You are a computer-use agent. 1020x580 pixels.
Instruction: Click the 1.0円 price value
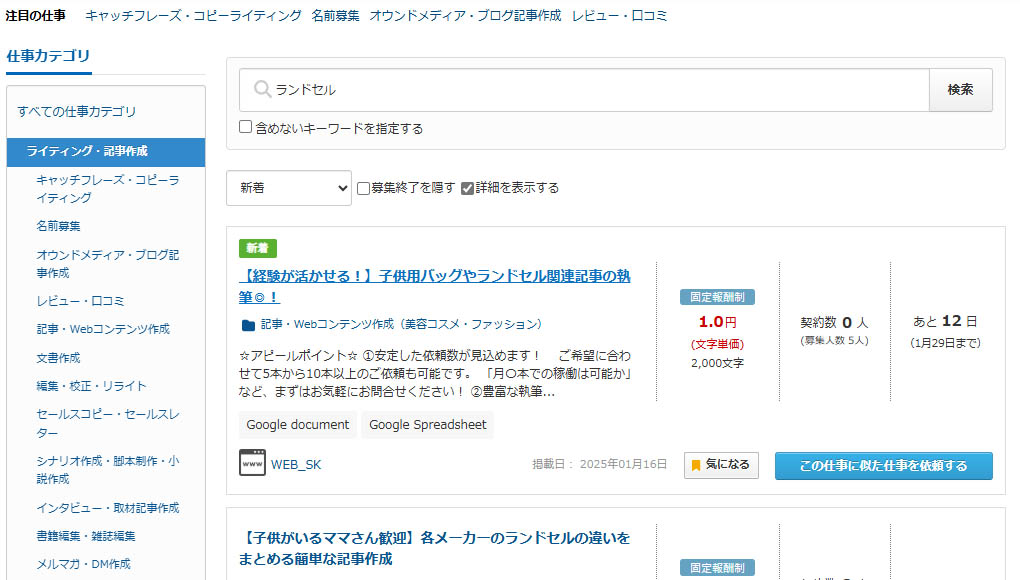[x=718, y=322]
